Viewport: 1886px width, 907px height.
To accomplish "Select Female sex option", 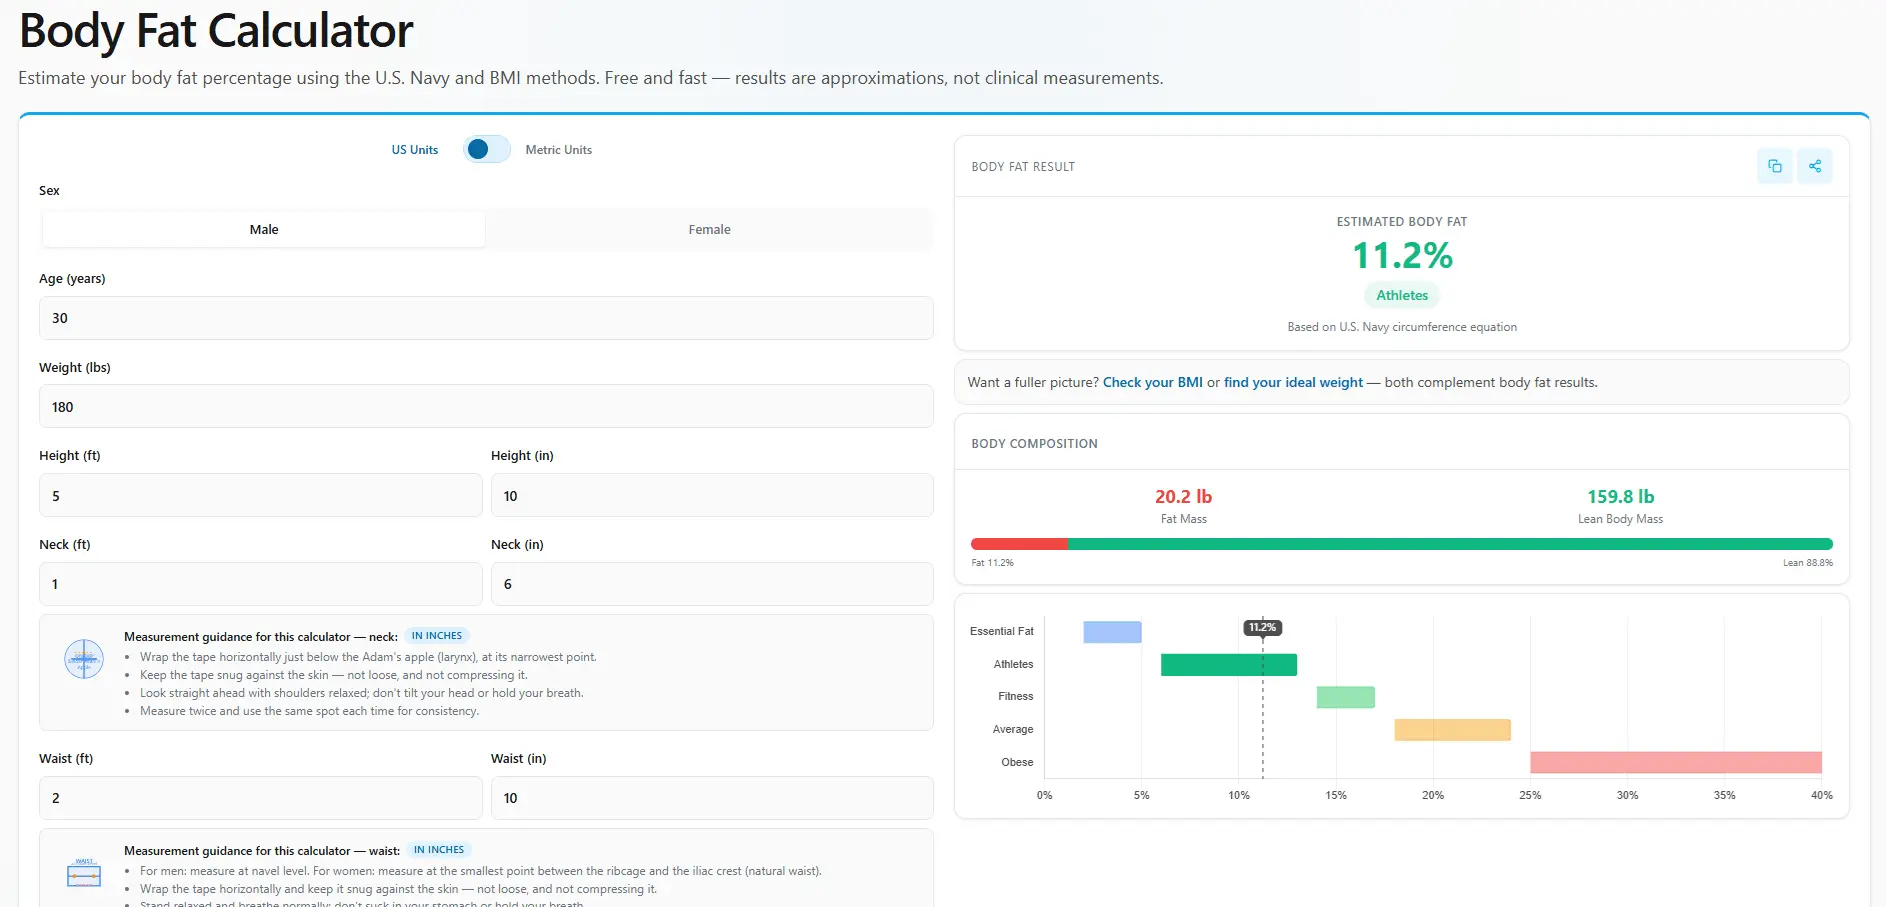I will click(709, 229).
